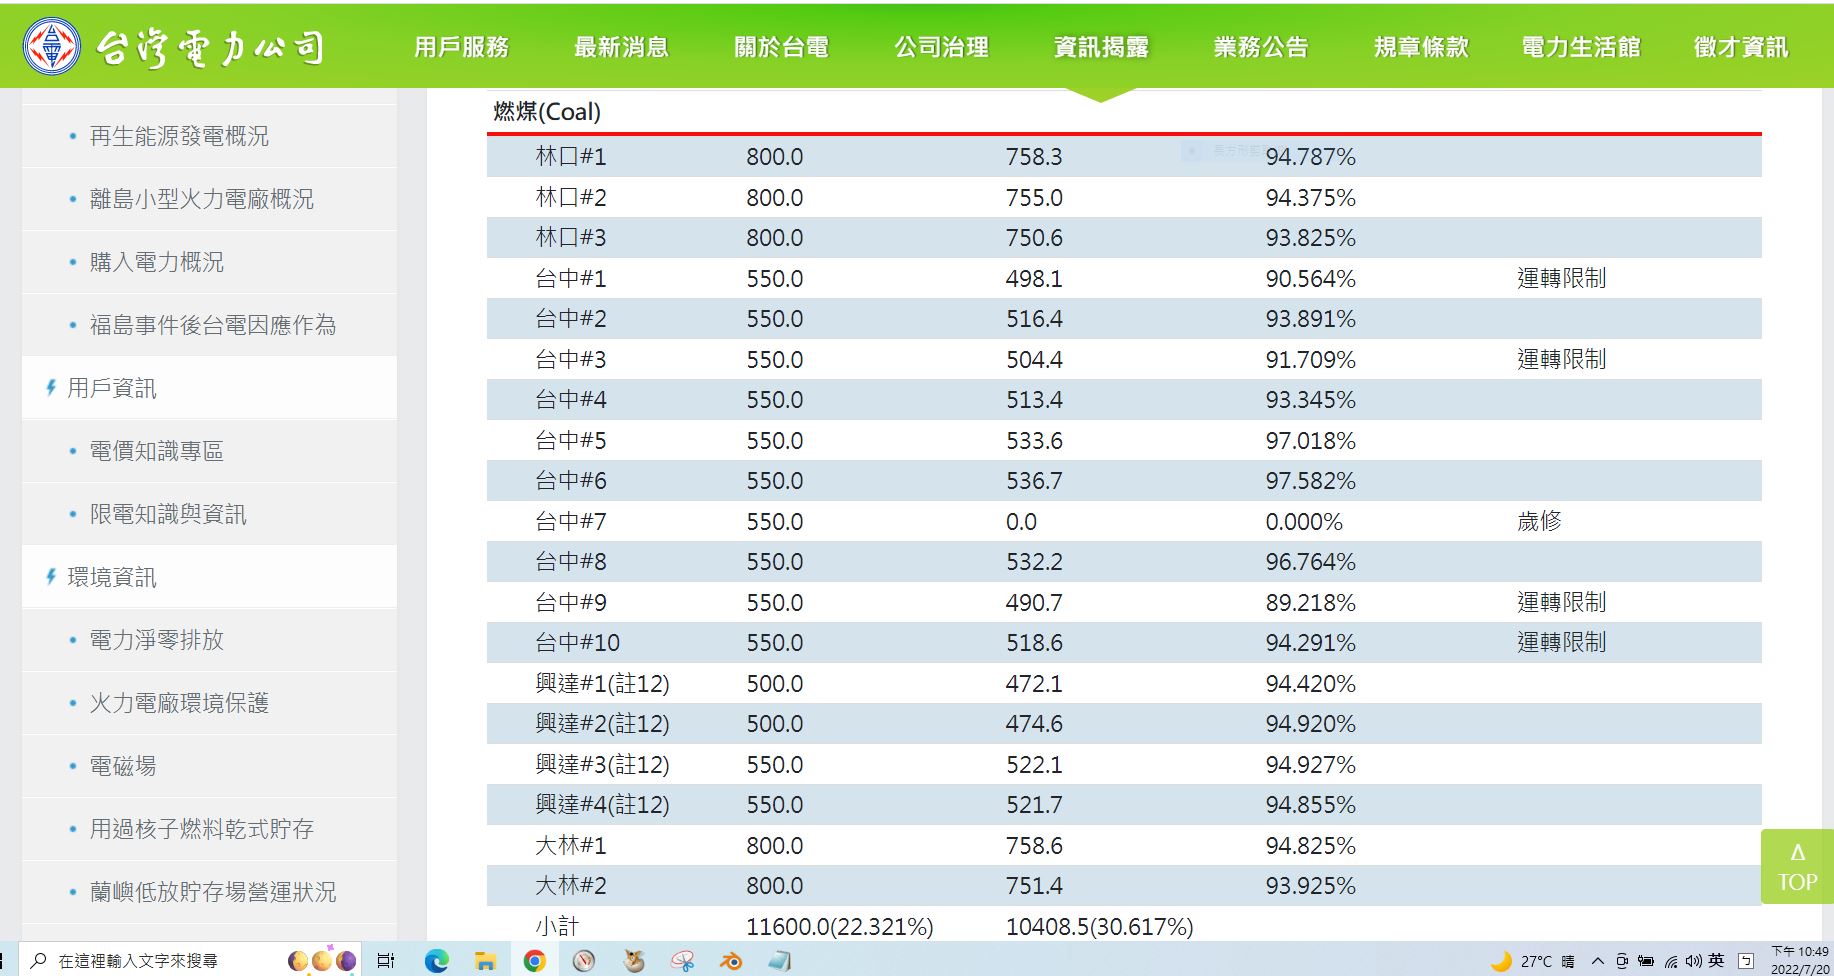Viewport: 1834px width, 976px height.
Task: Click the 516.4 output value
Action: (x=1034, y=319)
